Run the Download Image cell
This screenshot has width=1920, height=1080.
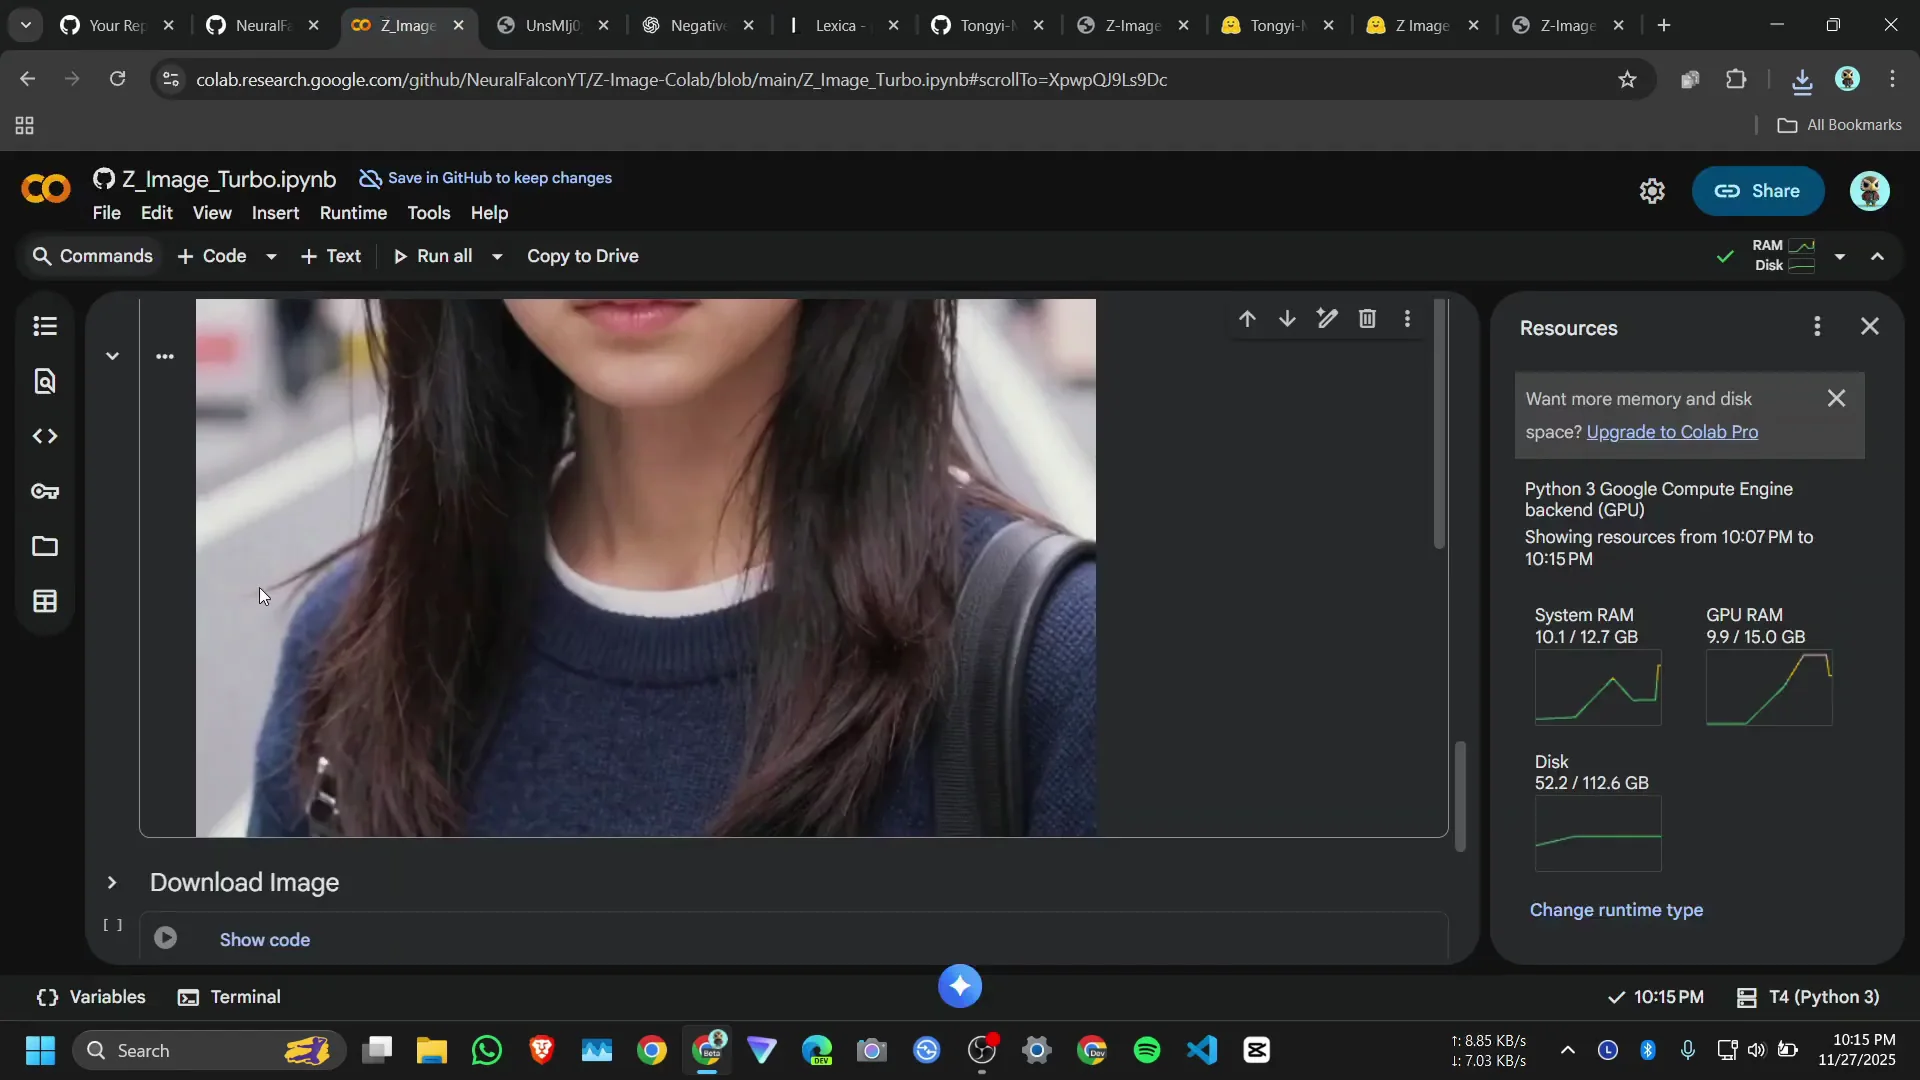166,938
